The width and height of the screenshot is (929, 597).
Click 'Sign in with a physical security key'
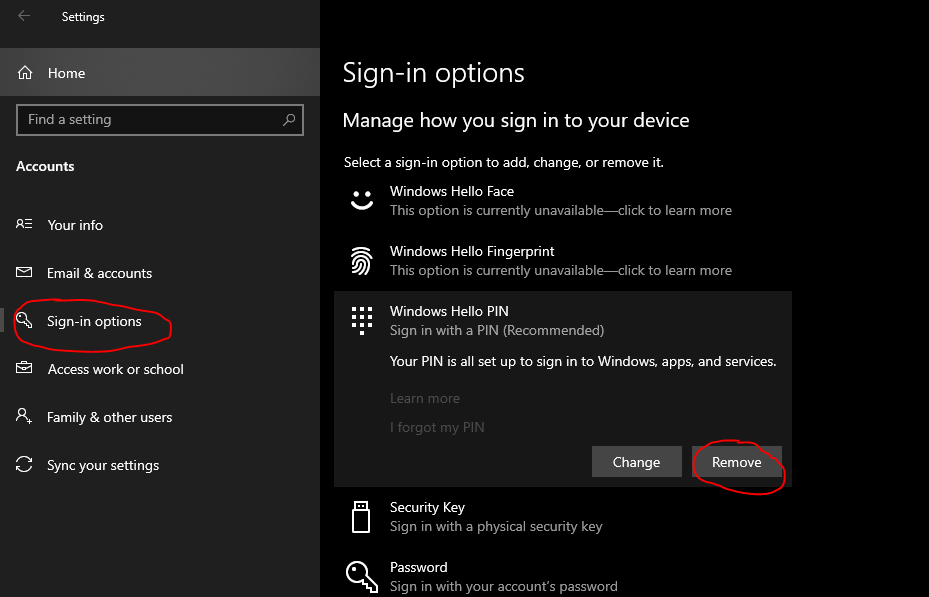[496, 527]
